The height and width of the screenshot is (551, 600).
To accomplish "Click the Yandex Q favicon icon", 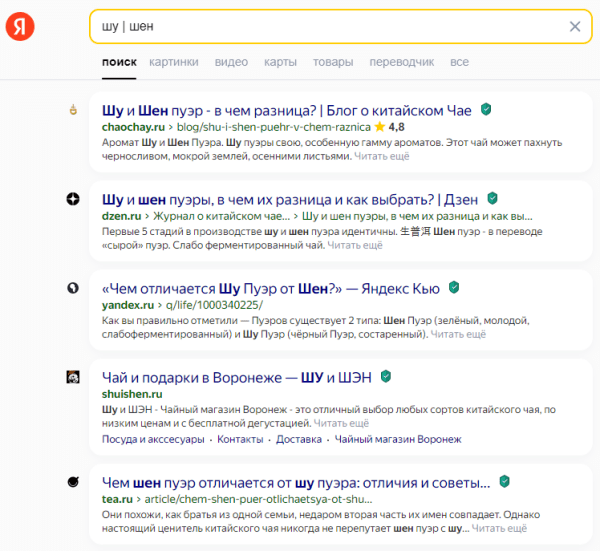I will tap(73, 288).
